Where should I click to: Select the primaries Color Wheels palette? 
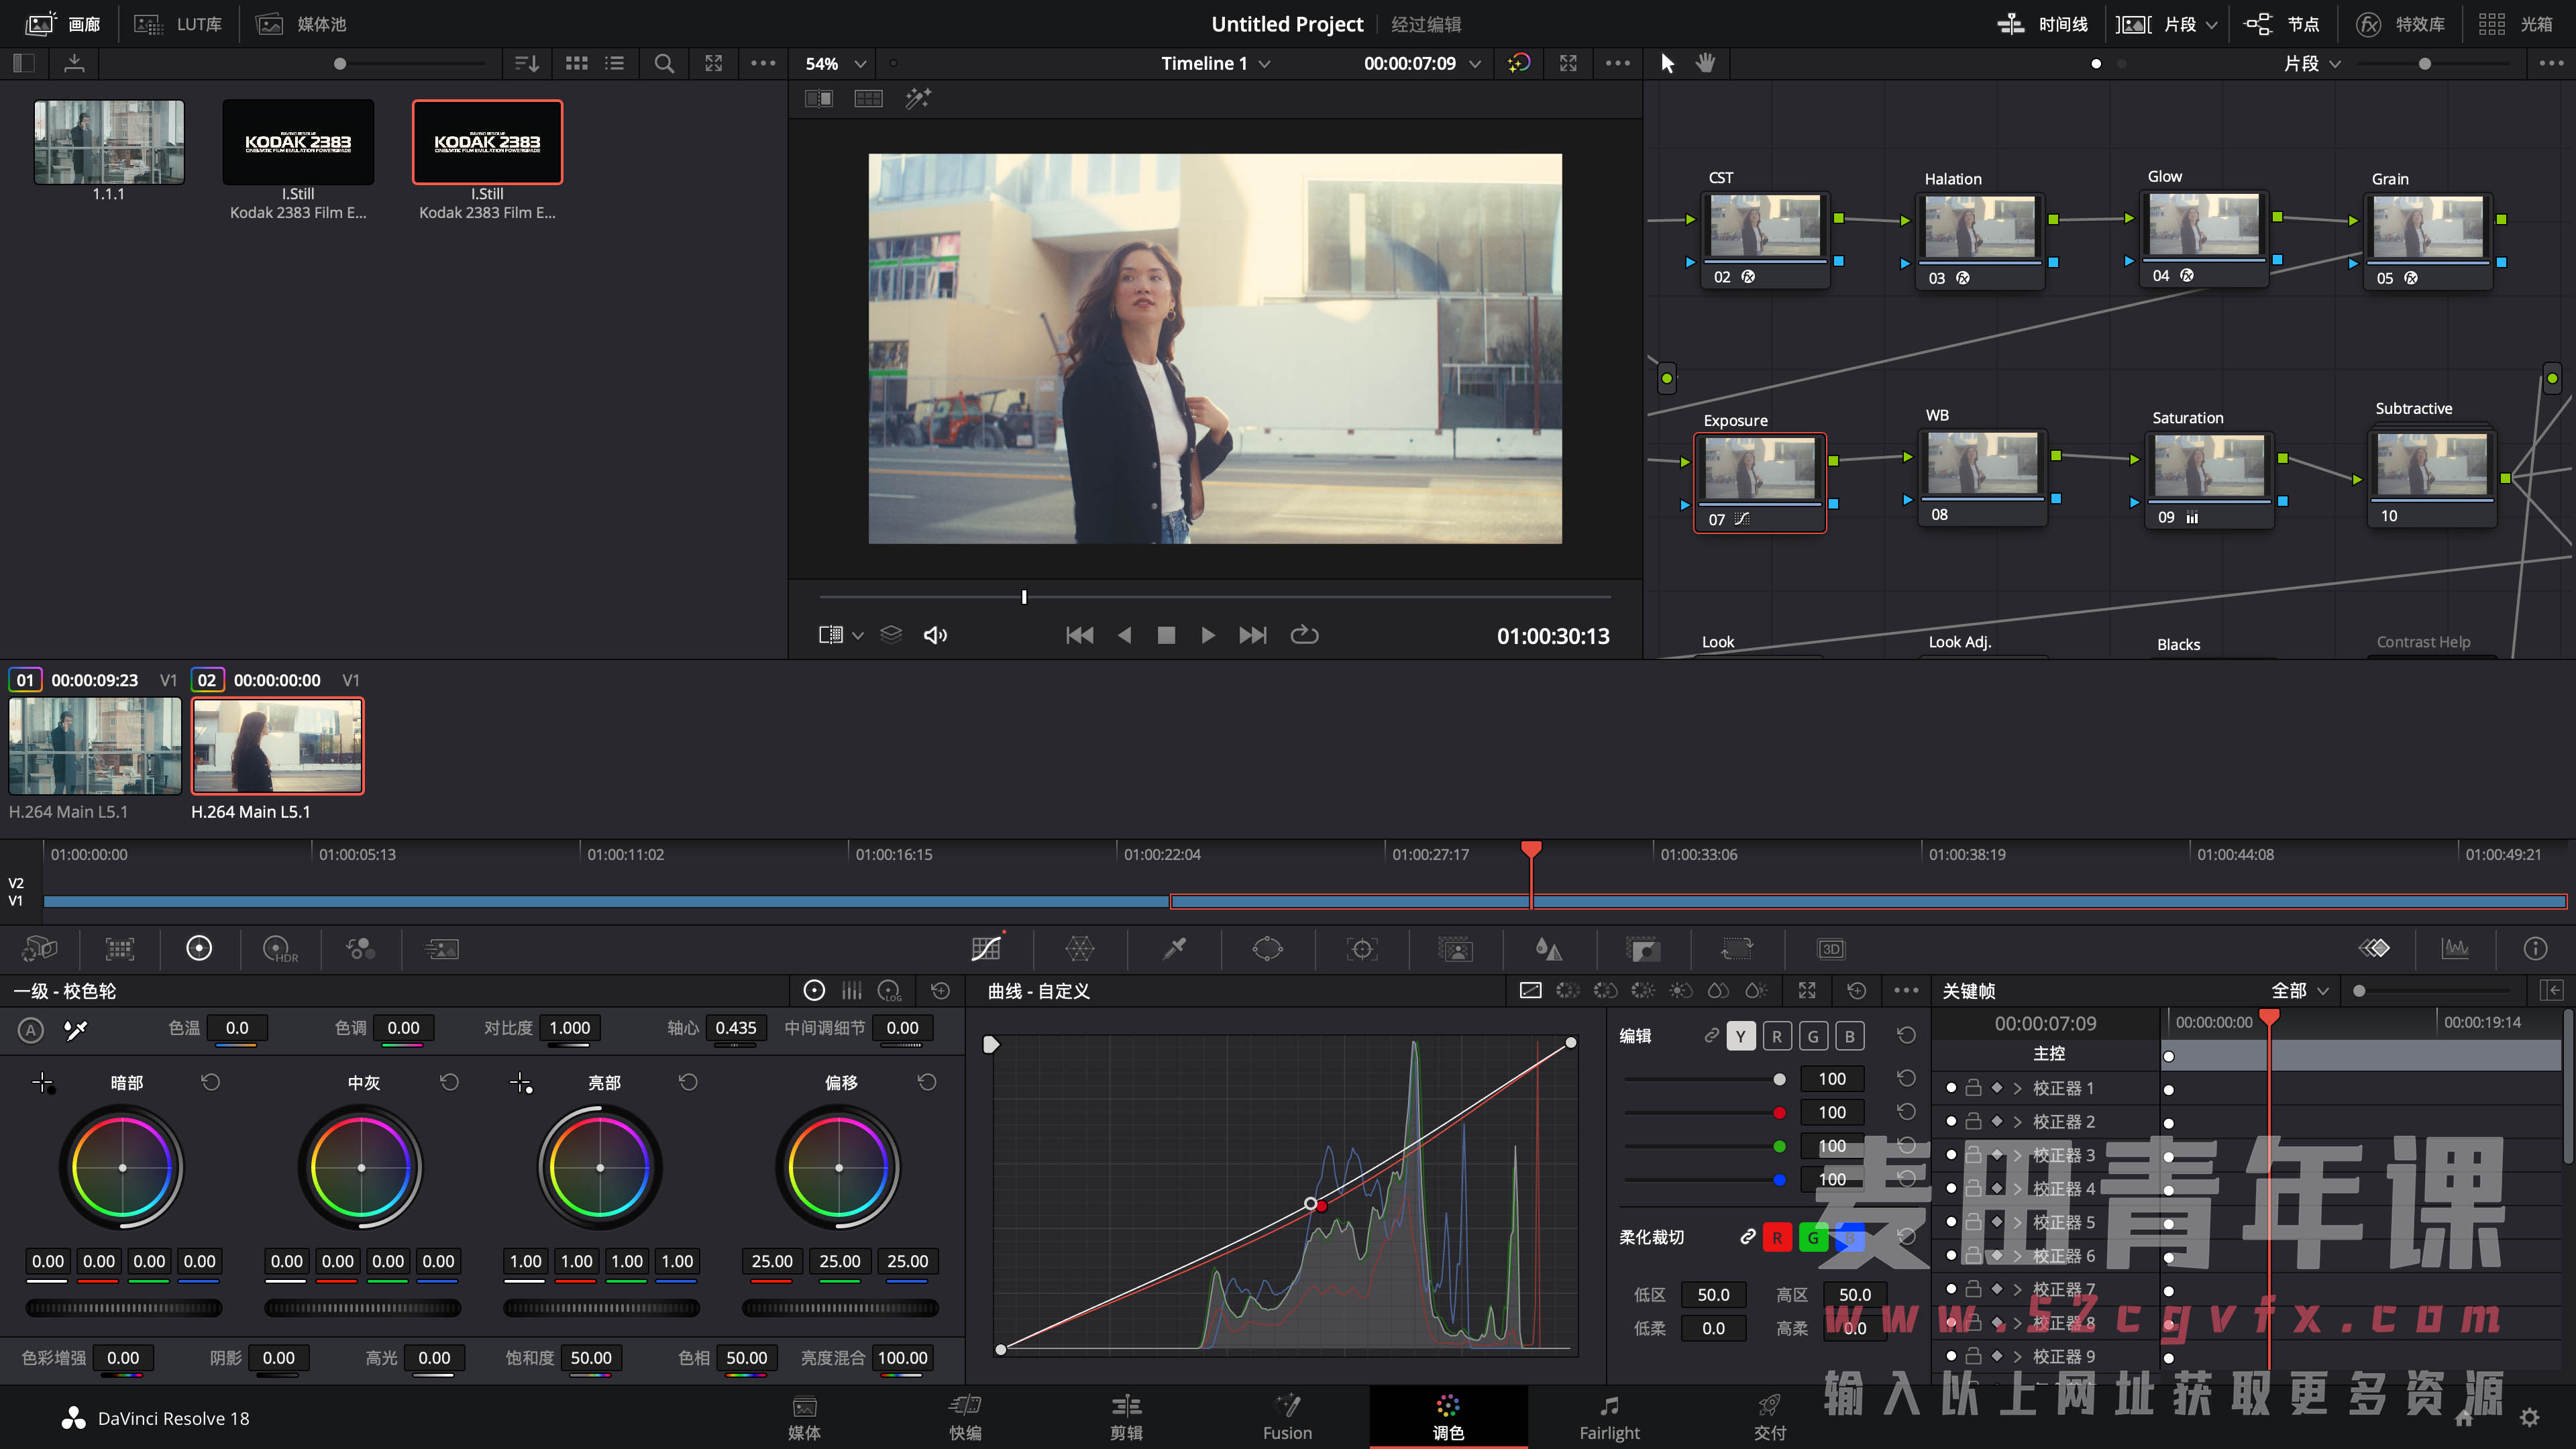[x=199, y=948]
